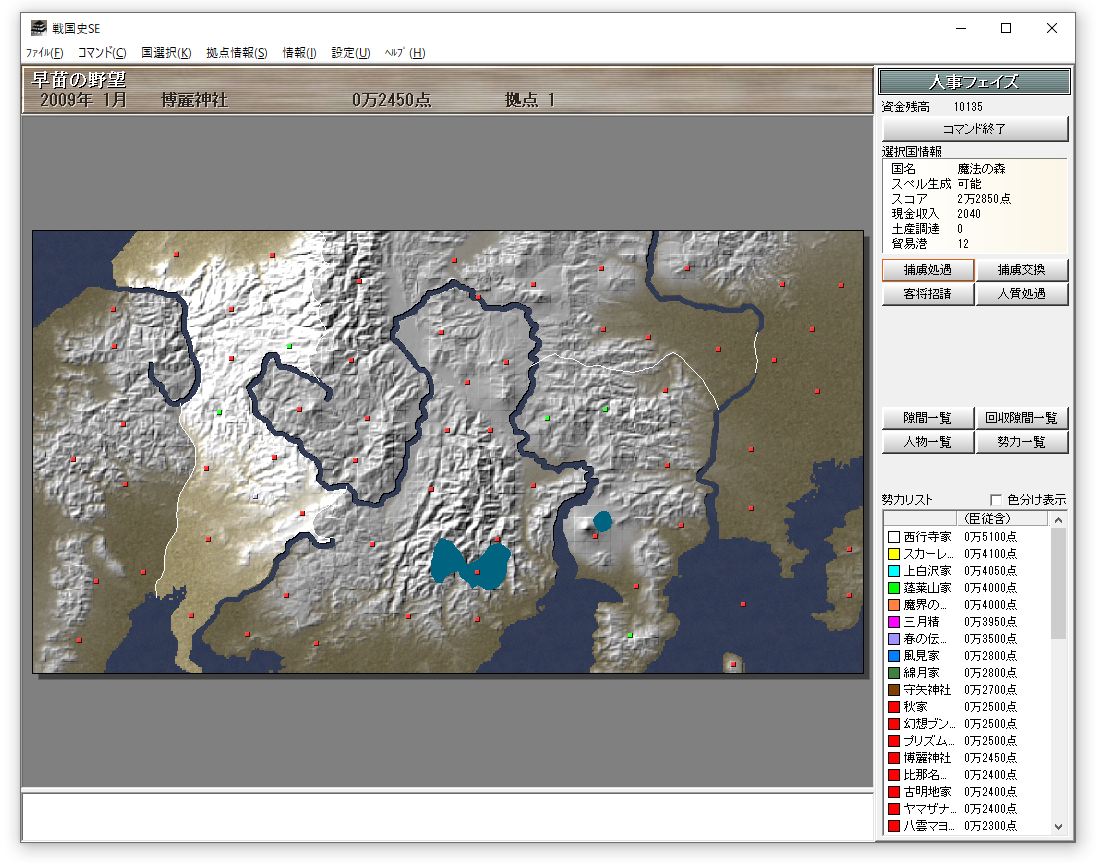Viewport: 1096px width, 863px height.
Task: Open the 拠点情報(S) menu
Action: [237, 53]
